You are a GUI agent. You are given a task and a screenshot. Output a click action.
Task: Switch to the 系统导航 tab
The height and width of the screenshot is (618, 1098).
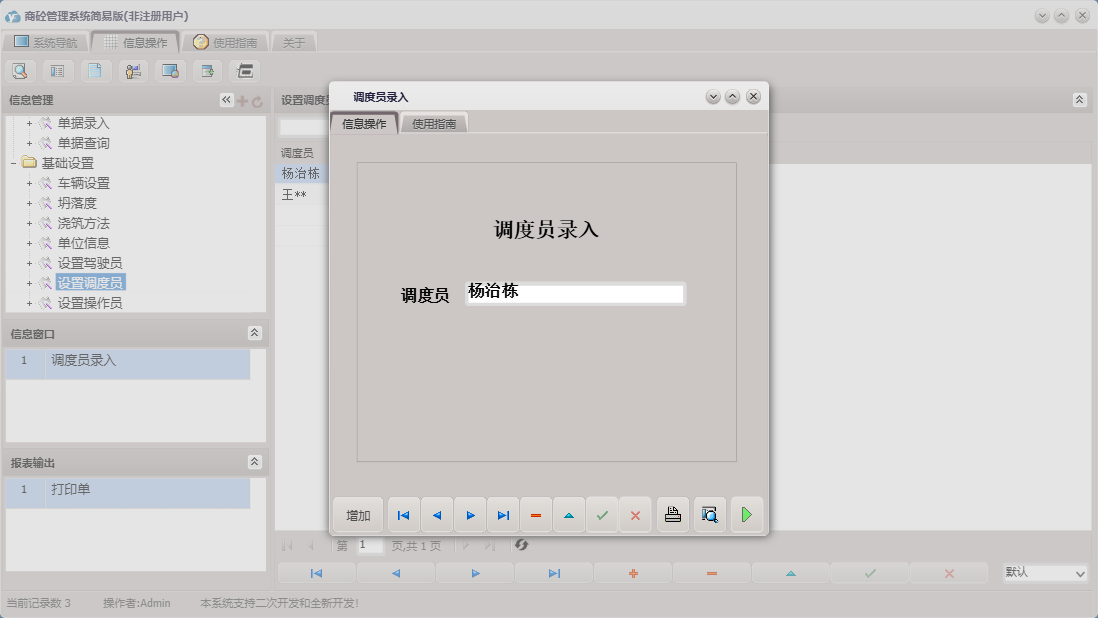point(45,42)
